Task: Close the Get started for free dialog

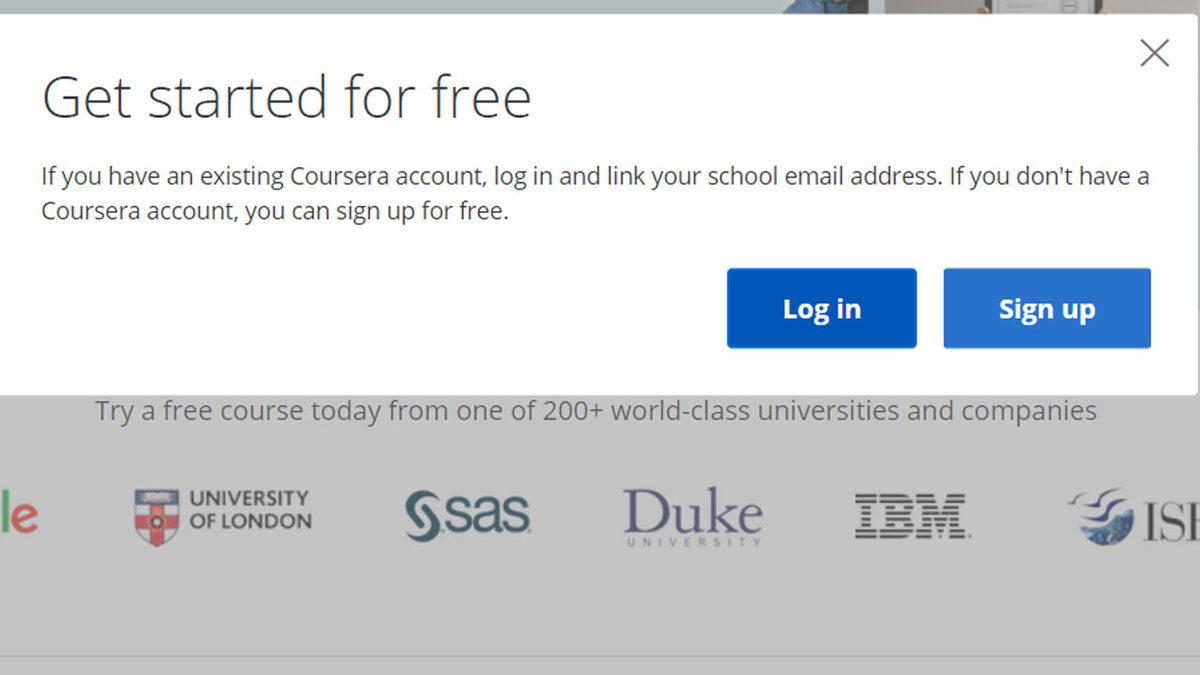Action: coord(1154,53)
